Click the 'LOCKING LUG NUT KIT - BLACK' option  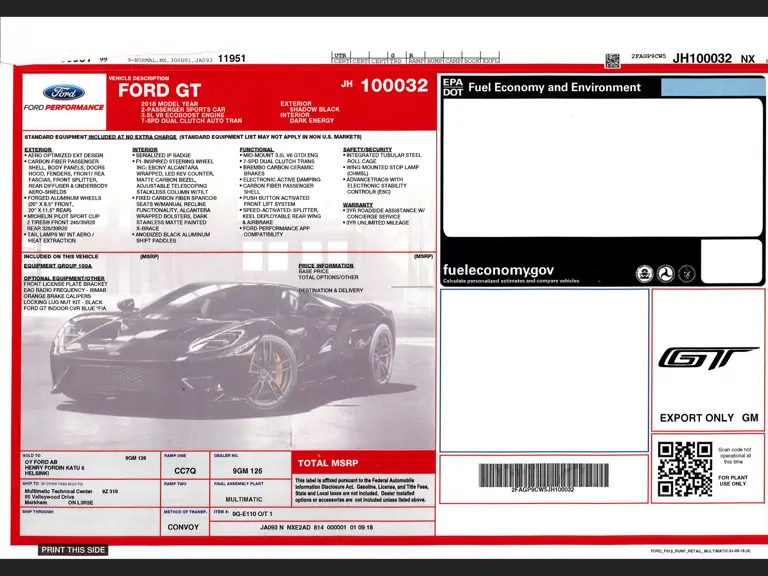[63, 303]
